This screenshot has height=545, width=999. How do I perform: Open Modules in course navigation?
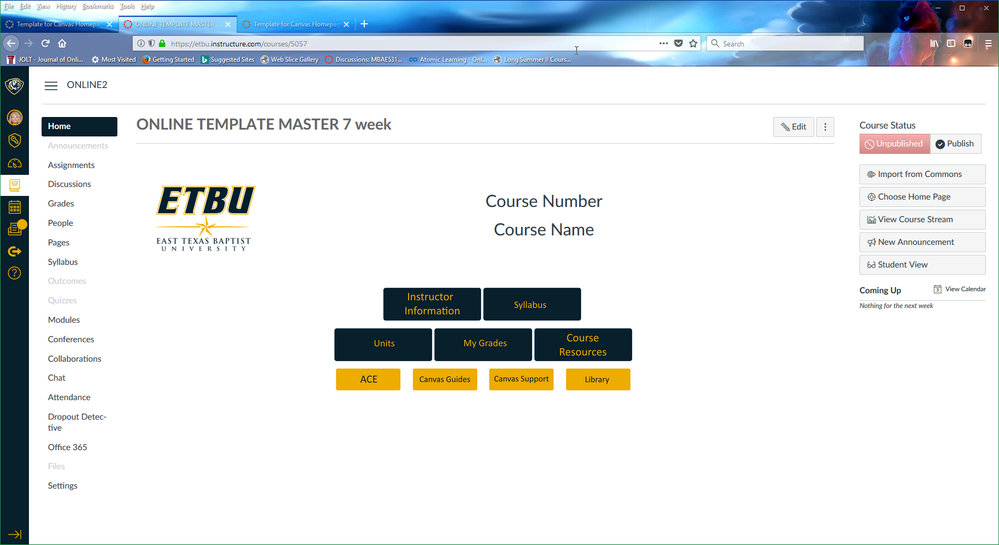[64, 320]
